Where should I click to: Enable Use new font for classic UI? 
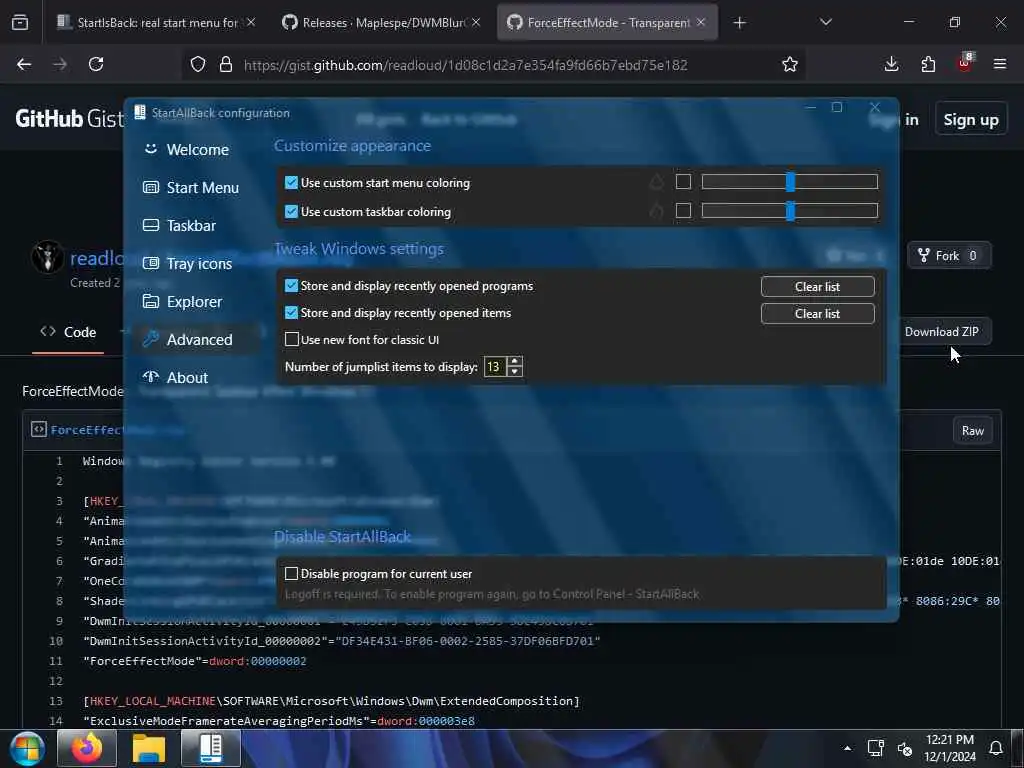292,340
